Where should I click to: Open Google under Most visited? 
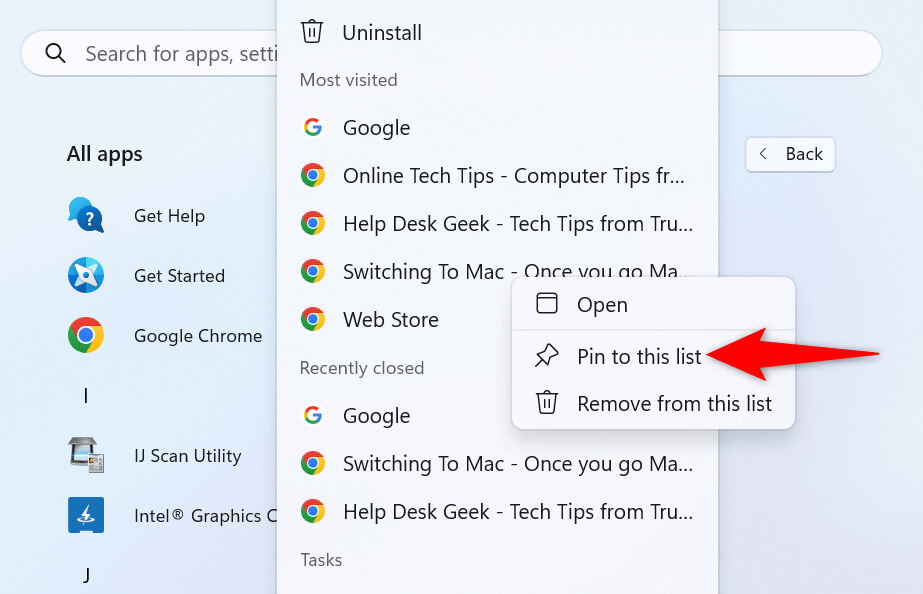376,128
